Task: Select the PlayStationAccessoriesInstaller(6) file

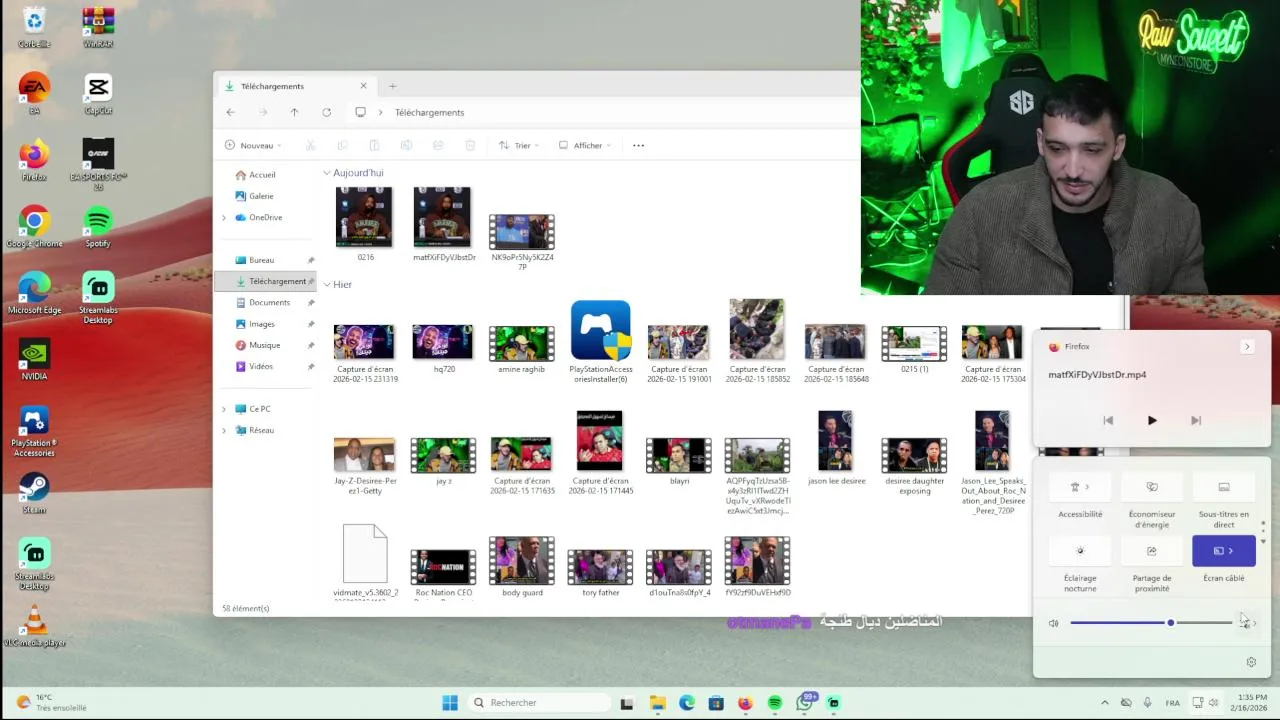Action: tap(600, 342)
